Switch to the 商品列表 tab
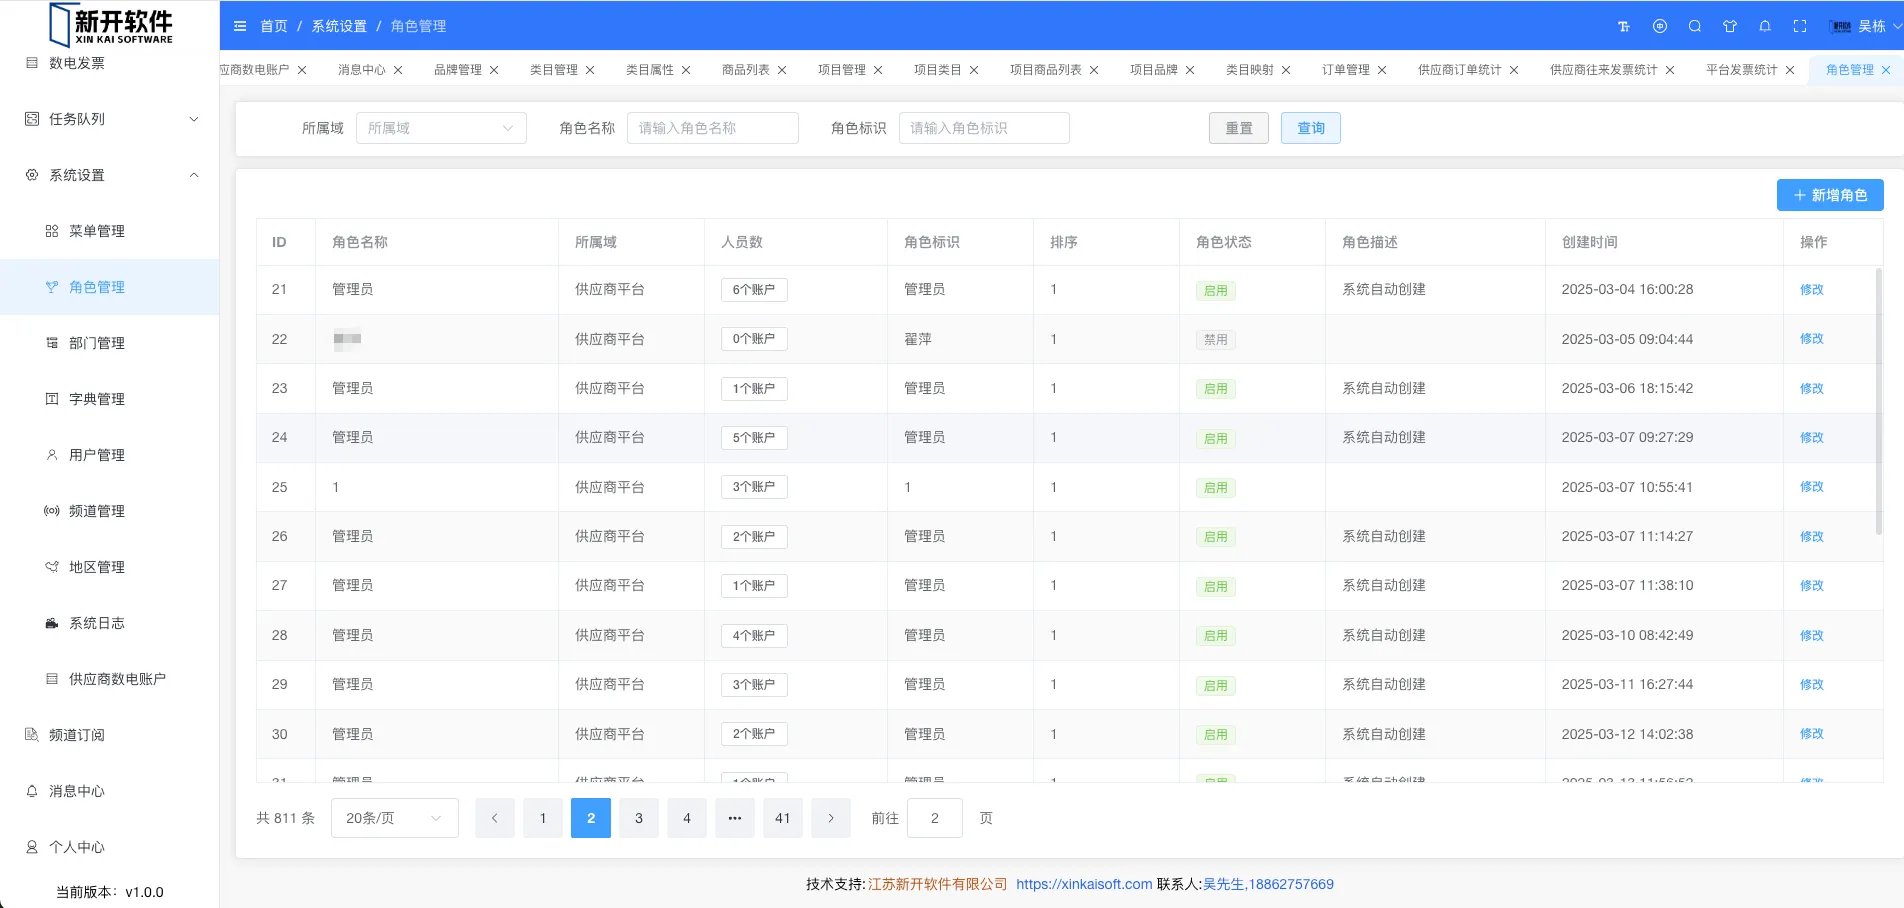This screenshot has width=1904, height=908. (745, 70)
